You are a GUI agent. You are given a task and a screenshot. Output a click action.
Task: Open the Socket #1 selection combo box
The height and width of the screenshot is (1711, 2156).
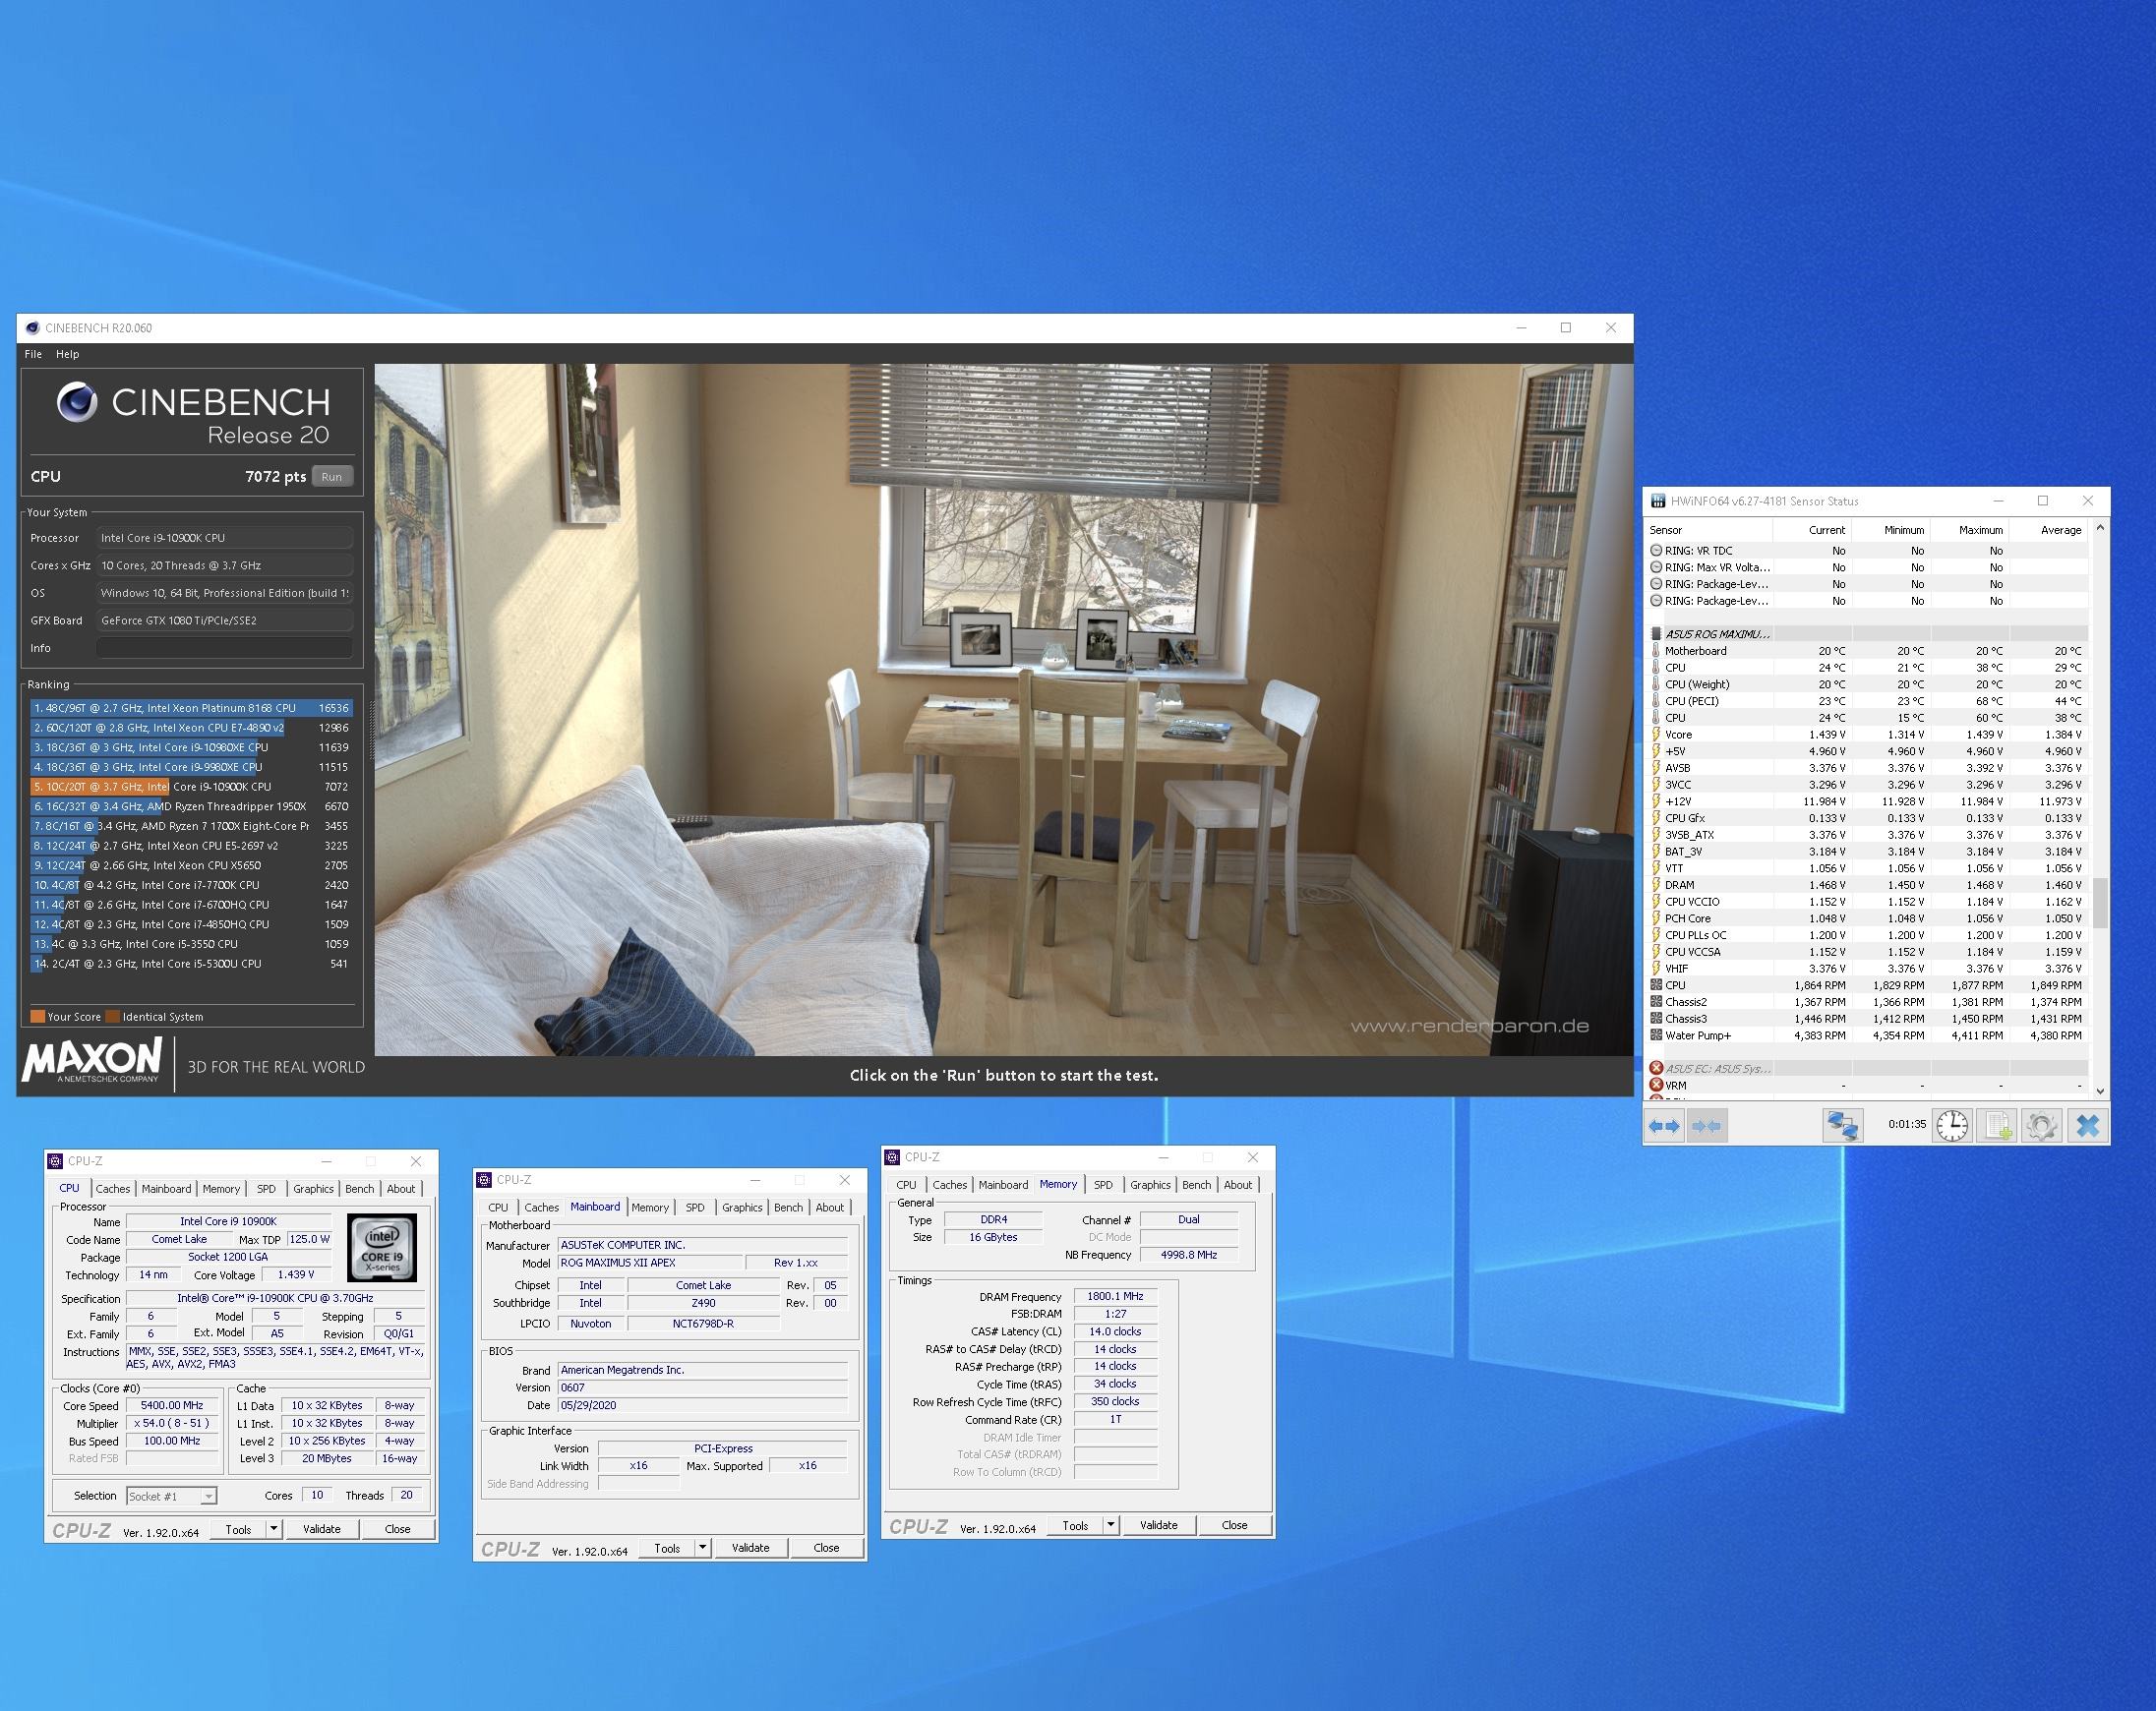(171, 1496)
